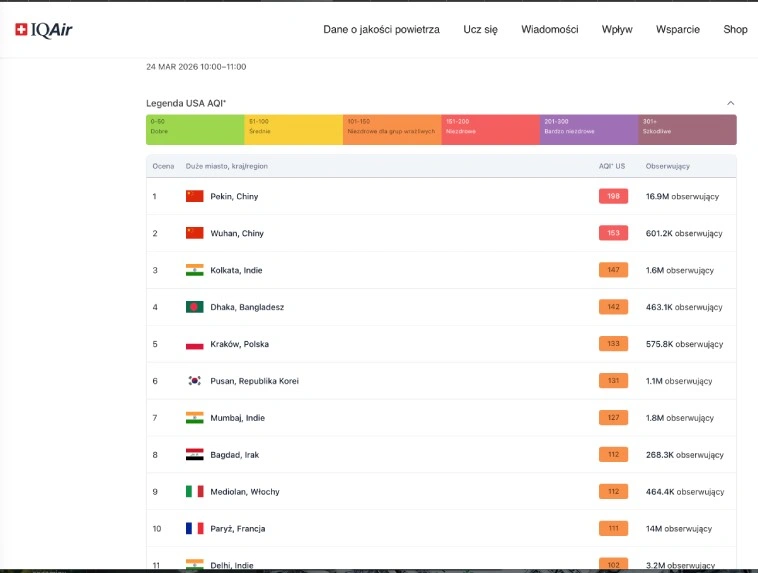The image size is (758, 573).
Task: Click the Italy flag beside Mediolan
Action: [194, 492]
